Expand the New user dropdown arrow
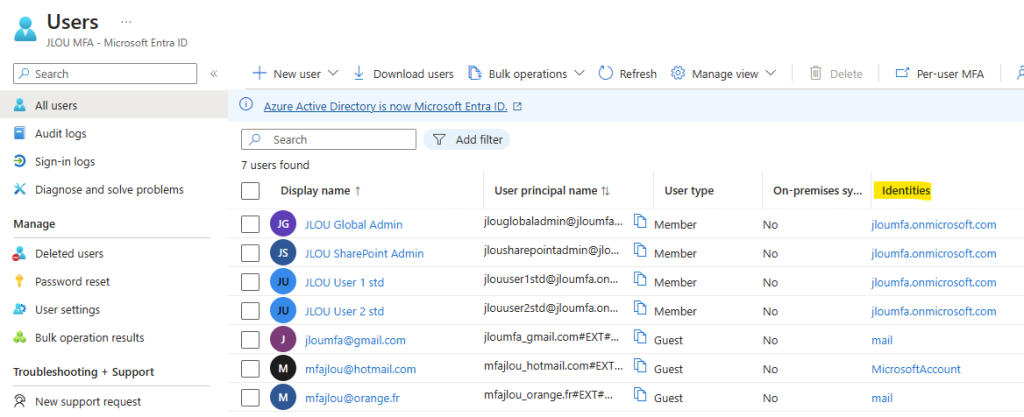Screen dimensions: 1024x417 point(332,73)
